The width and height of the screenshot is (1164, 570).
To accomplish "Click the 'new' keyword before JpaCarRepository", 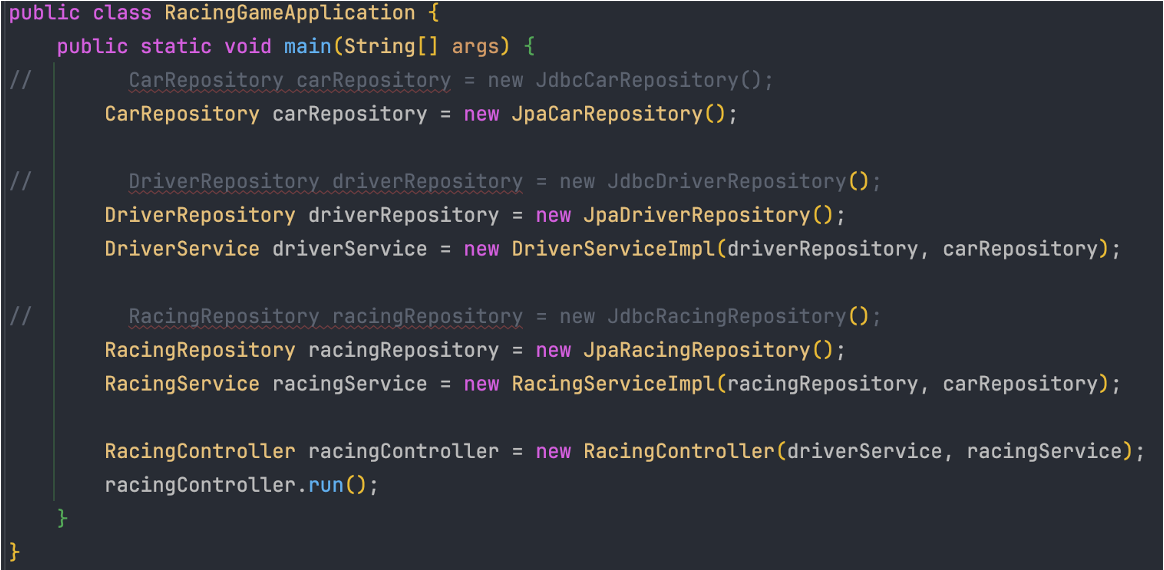I will point(482,114).
